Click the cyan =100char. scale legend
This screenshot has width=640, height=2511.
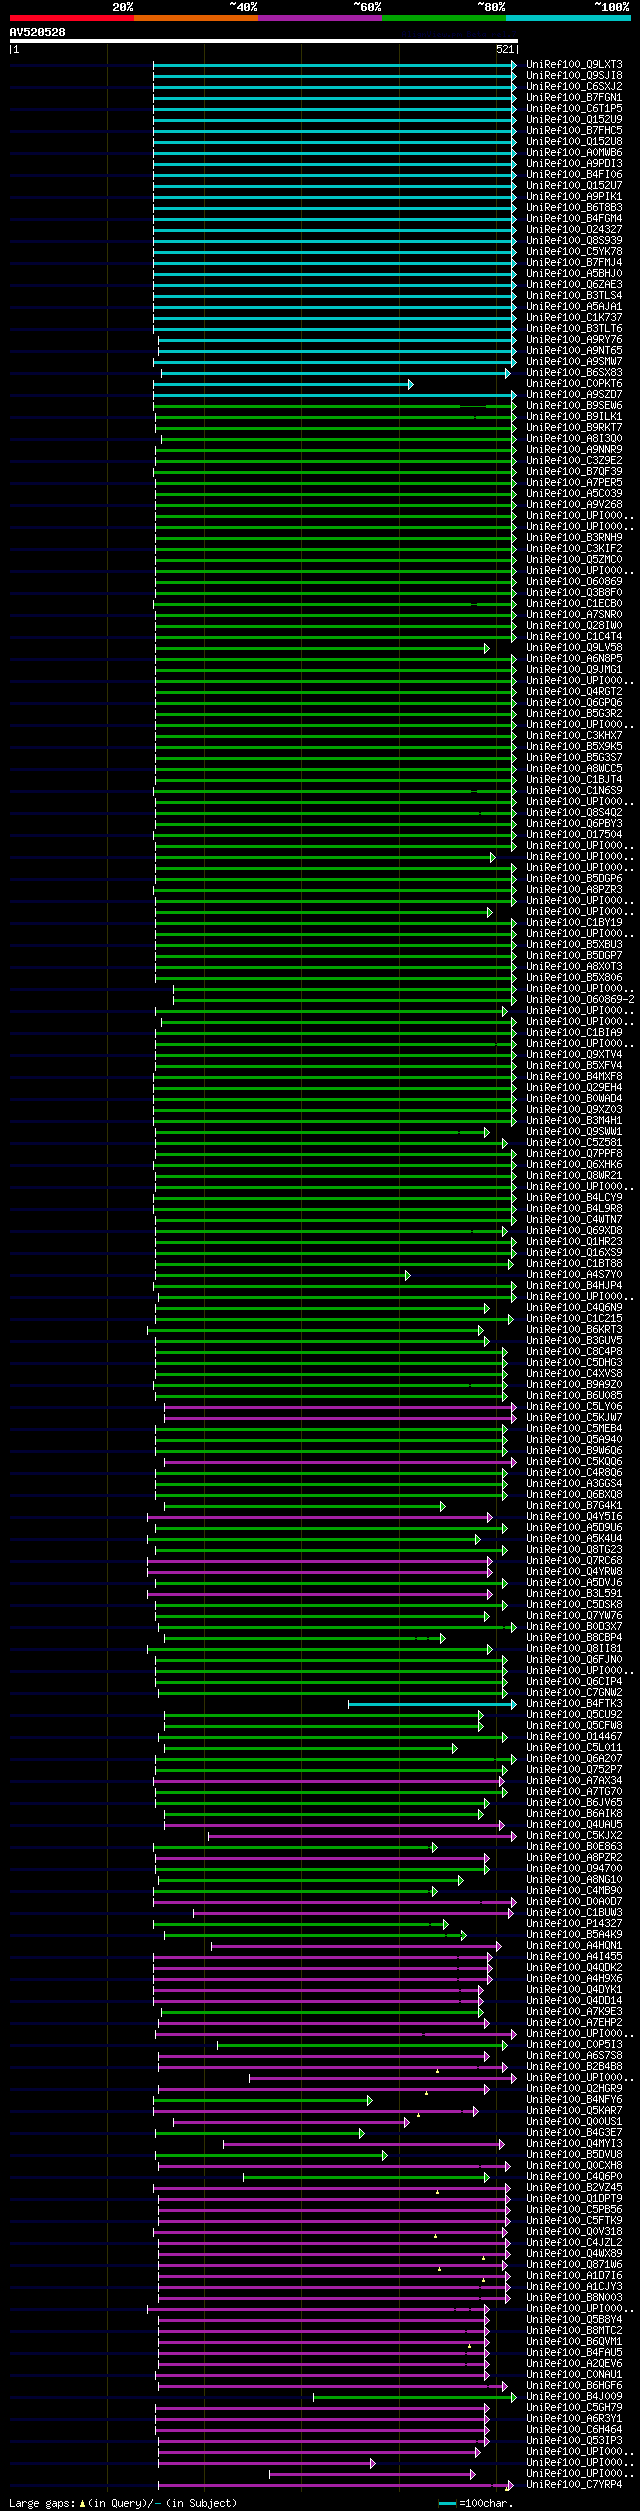coord(476,2503)
